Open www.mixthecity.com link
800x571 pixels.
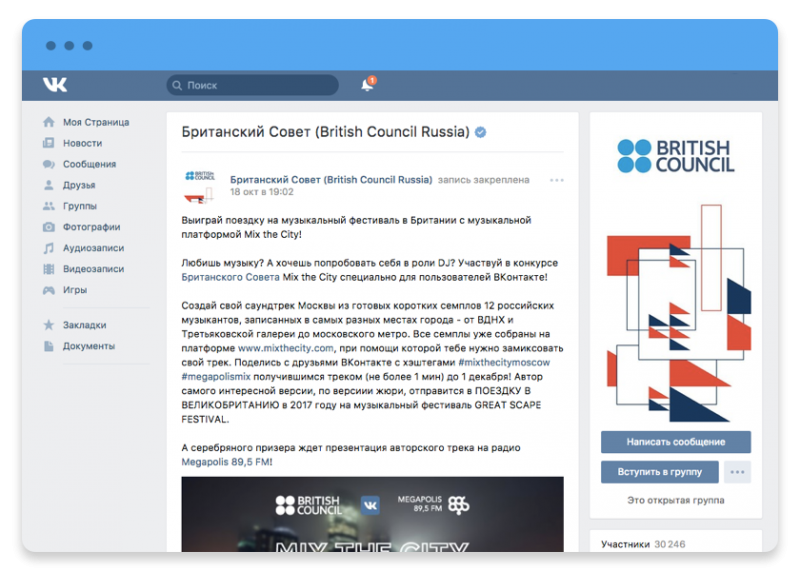pyautogui.click(x=286, y=348)
